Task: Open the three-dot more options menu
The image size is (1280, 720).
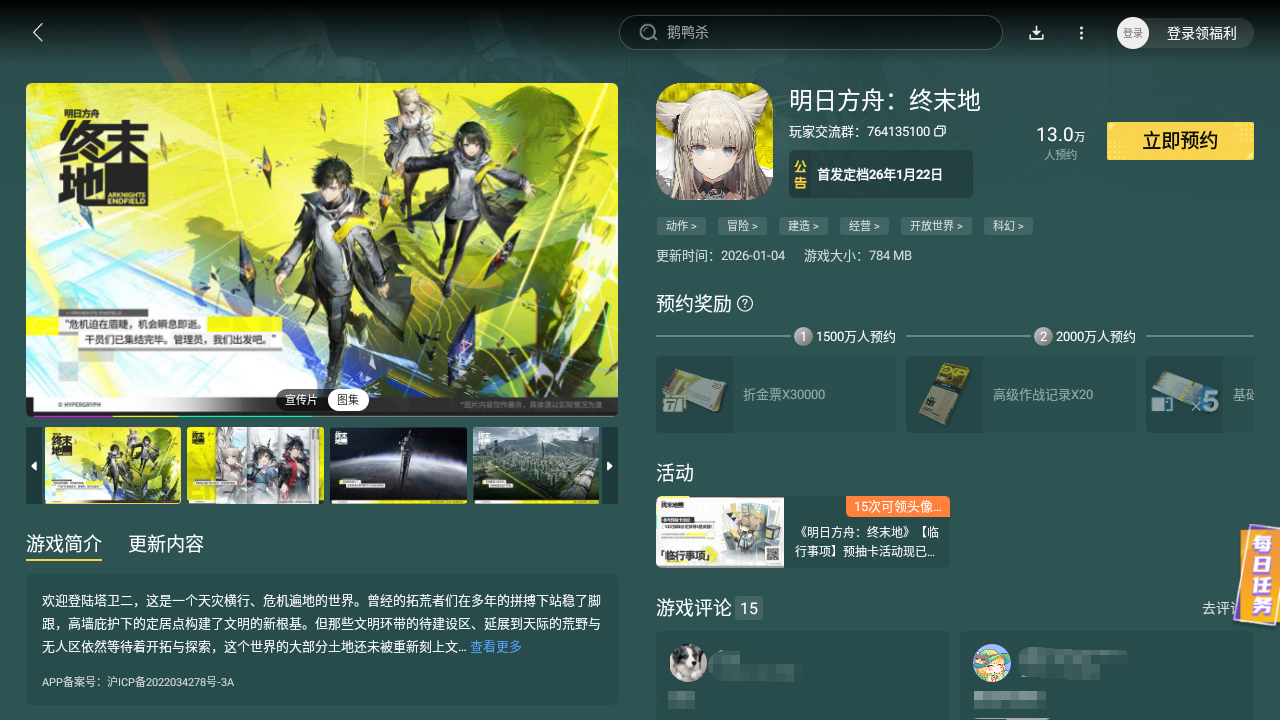Action: click(1081, 33)
